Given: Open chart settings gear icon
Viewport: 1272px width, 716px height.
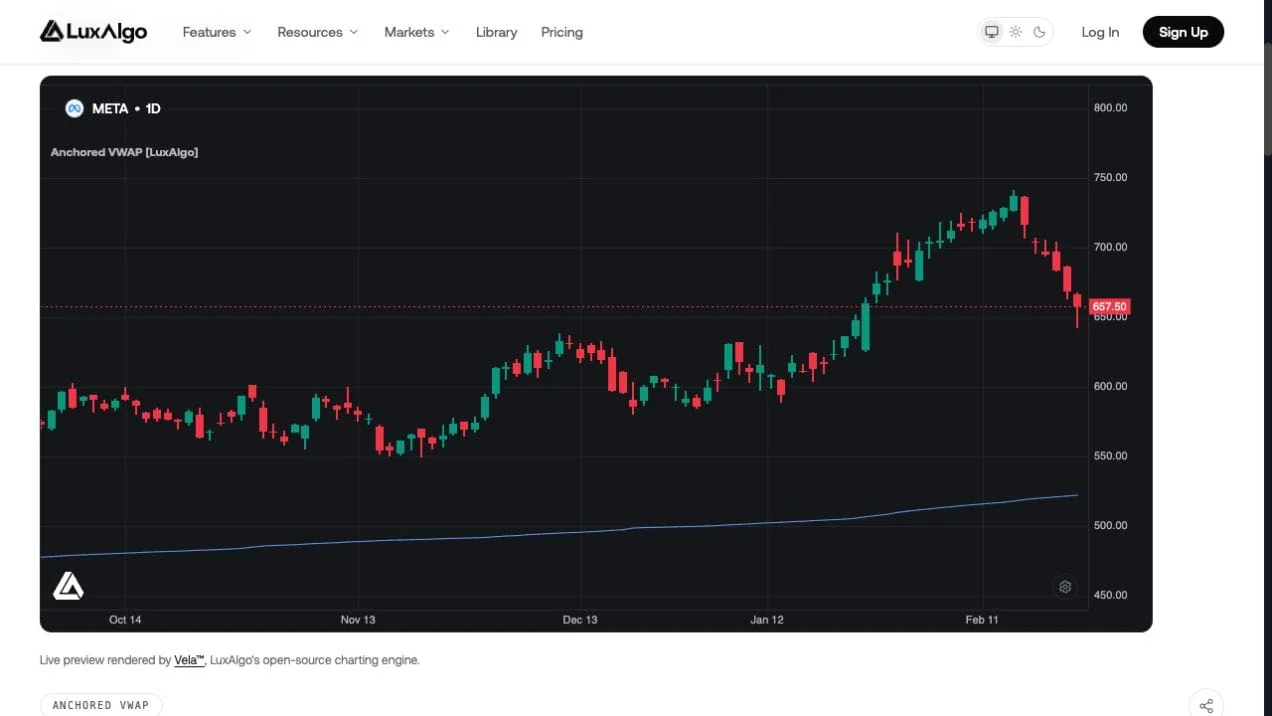Looking at the screenshot, I should 1065,587.
